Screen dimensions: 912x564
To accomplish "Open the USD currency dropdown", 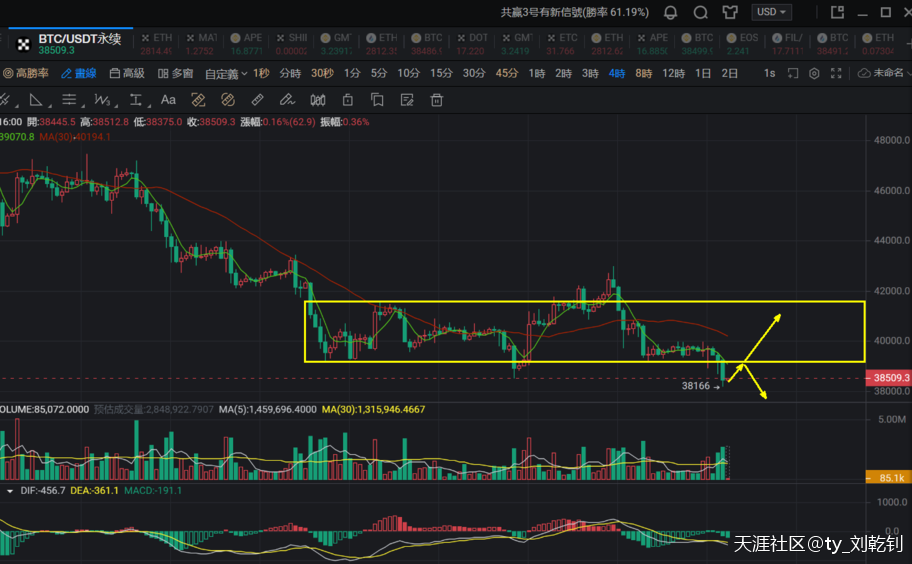I will tap(773, 12).
